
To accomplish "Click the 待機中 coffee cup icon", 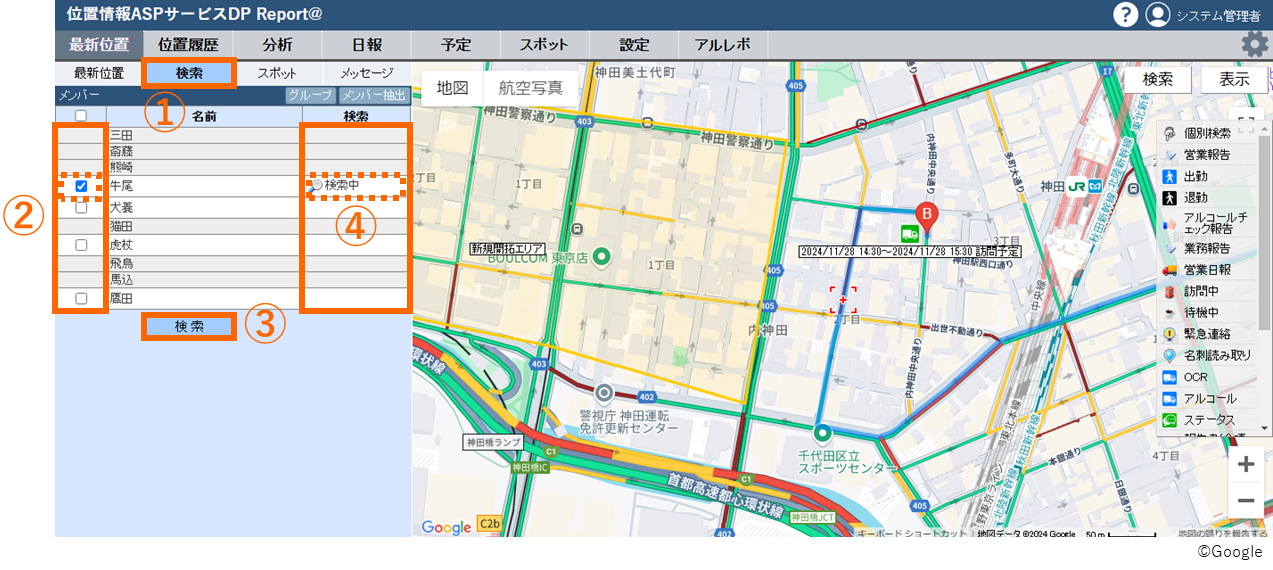I will tap(1169, 313).
